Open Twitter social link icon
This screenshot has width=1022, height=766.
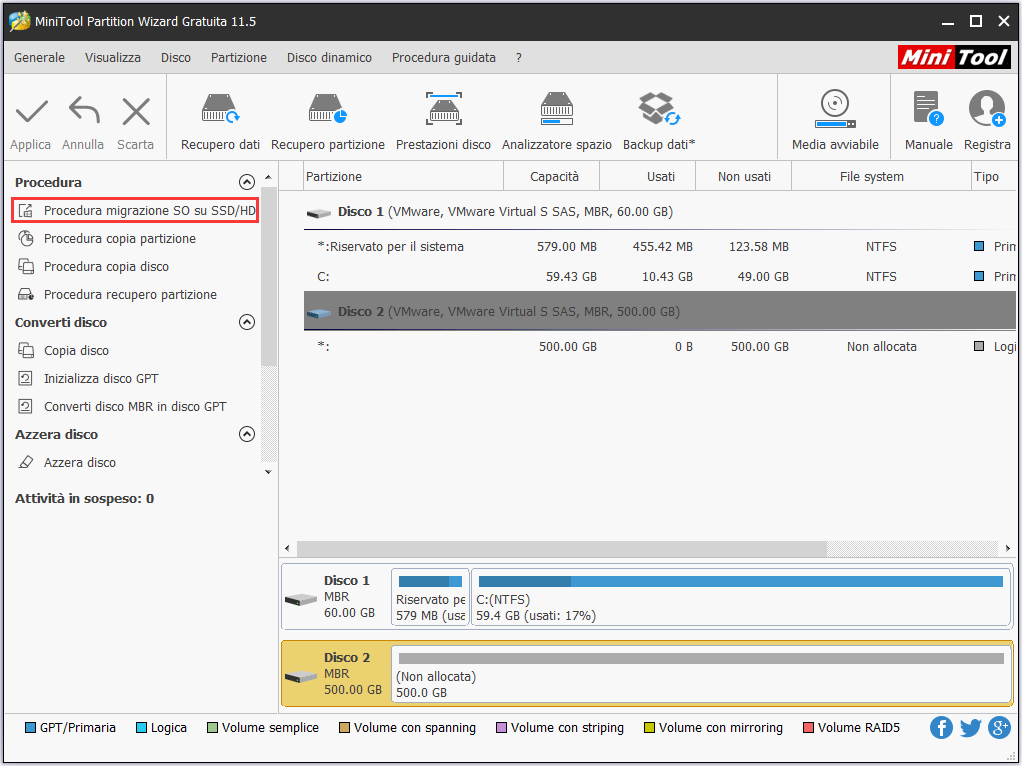[x=970, y=728]
